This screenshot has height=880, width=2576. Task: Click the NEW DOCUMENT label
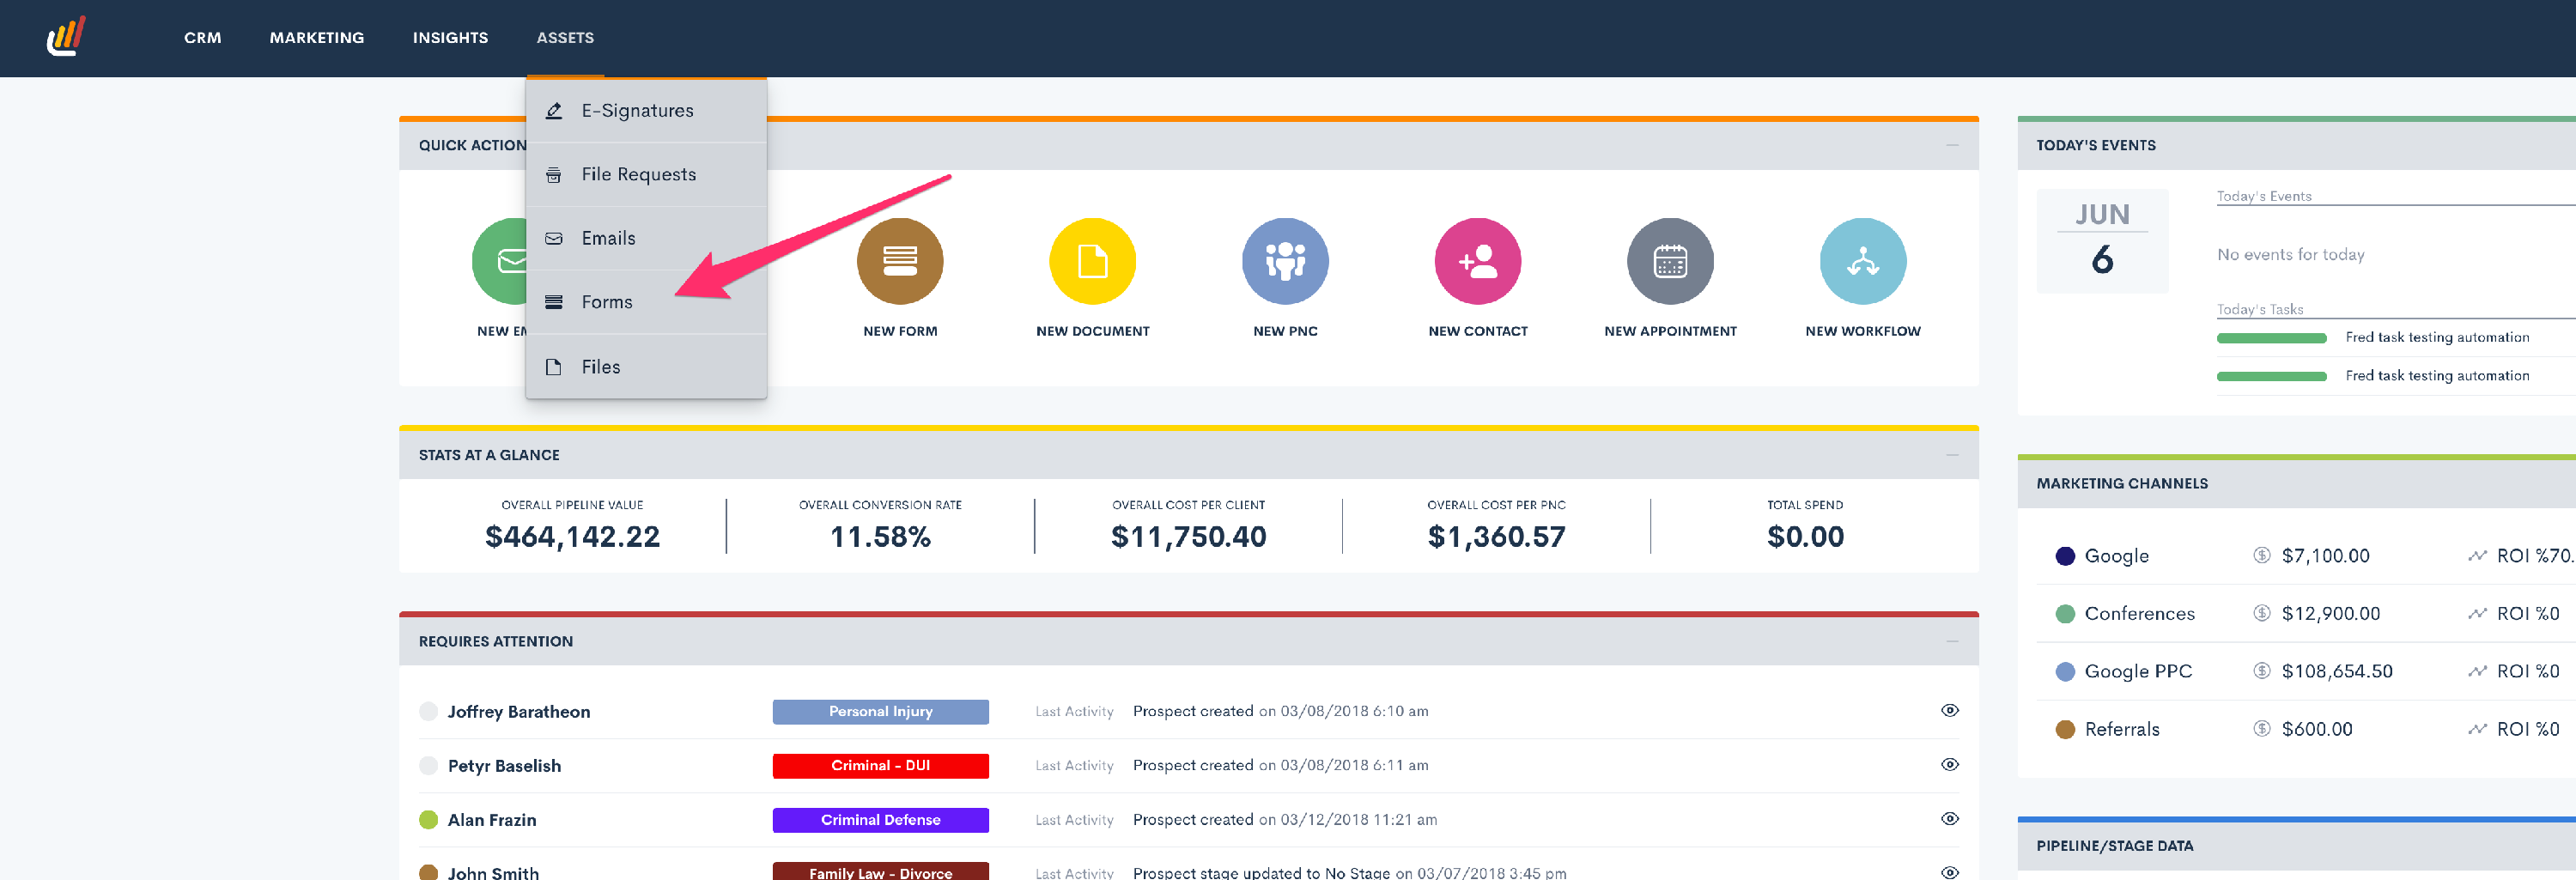pyautogui.click(x=1092, y=331)
